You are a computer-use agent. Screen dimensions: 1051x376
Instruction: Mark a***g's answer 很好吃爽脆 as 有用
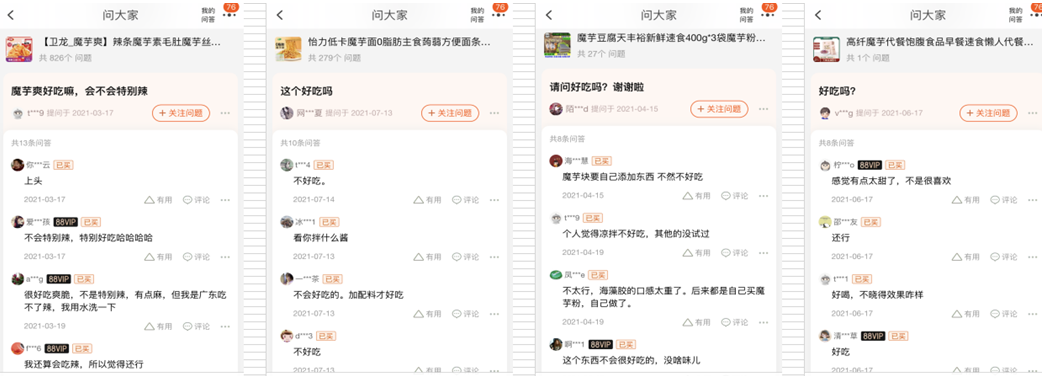click(x=159, y=326)
